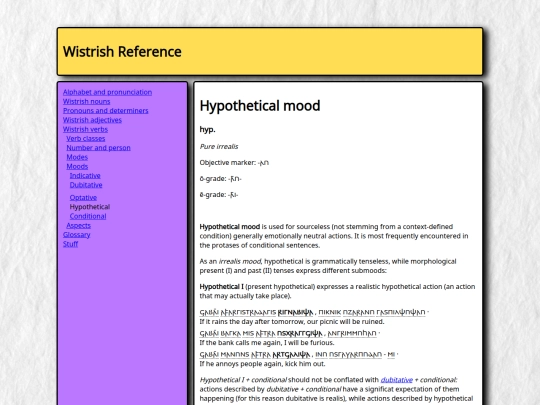Click the Wistrish Reference header title

(x=122, y=52)
